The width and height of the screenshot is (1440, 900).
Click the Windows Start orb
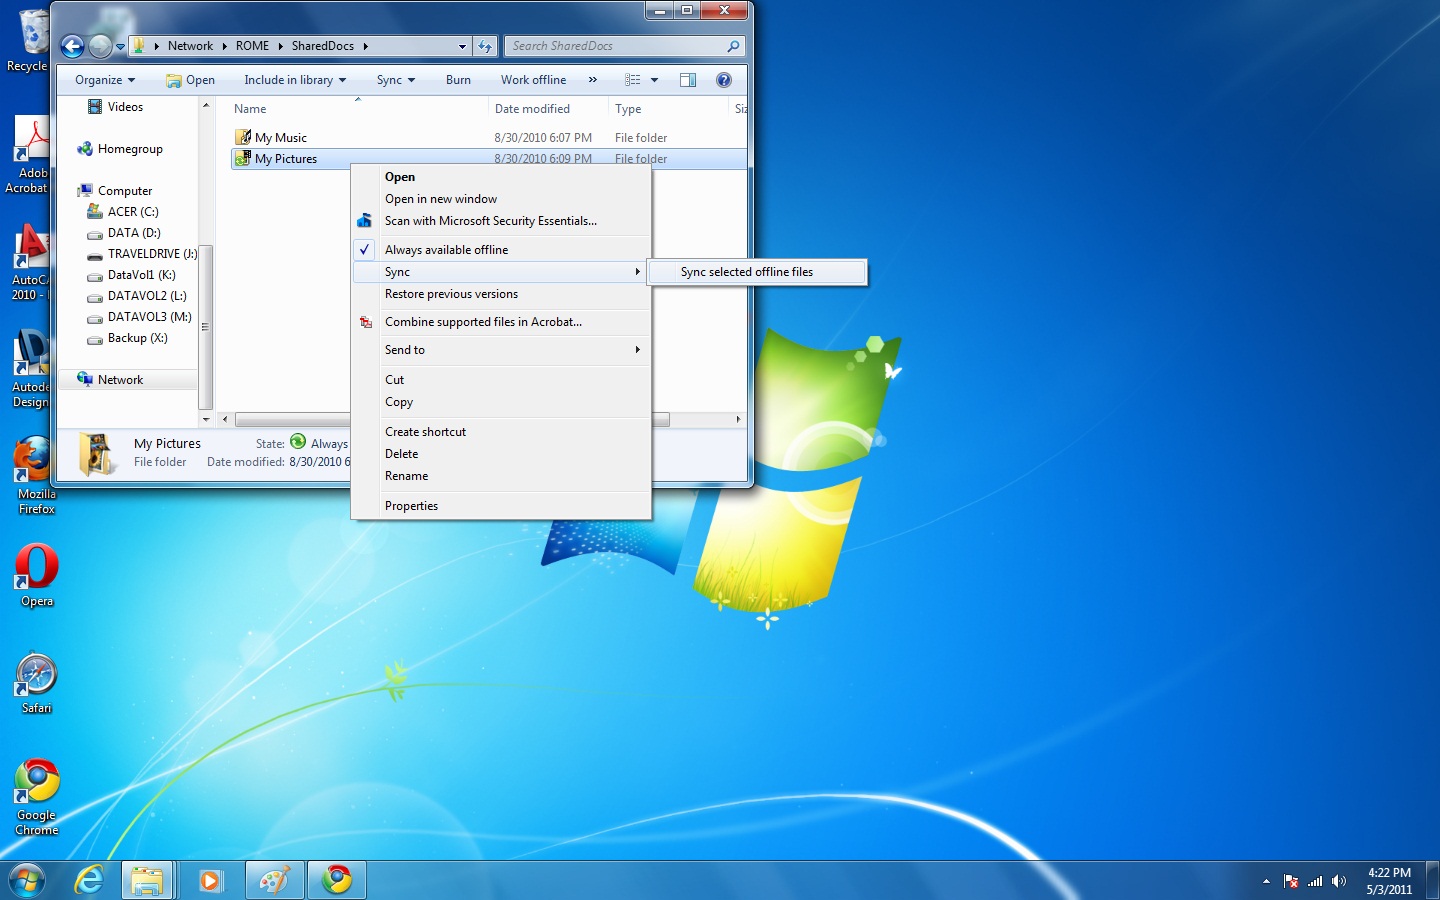27,880
